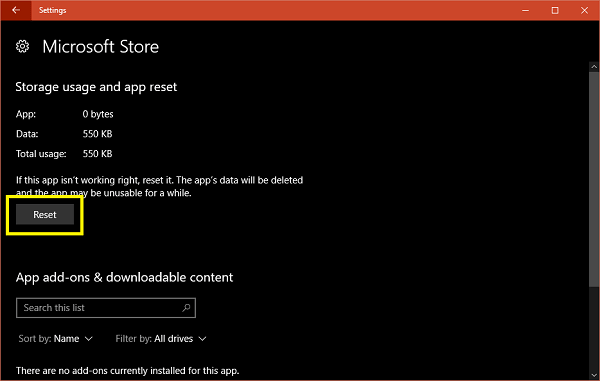Click App add-ons & downloadable content heading
Viewport: 600px width, 381px height.
124,277
